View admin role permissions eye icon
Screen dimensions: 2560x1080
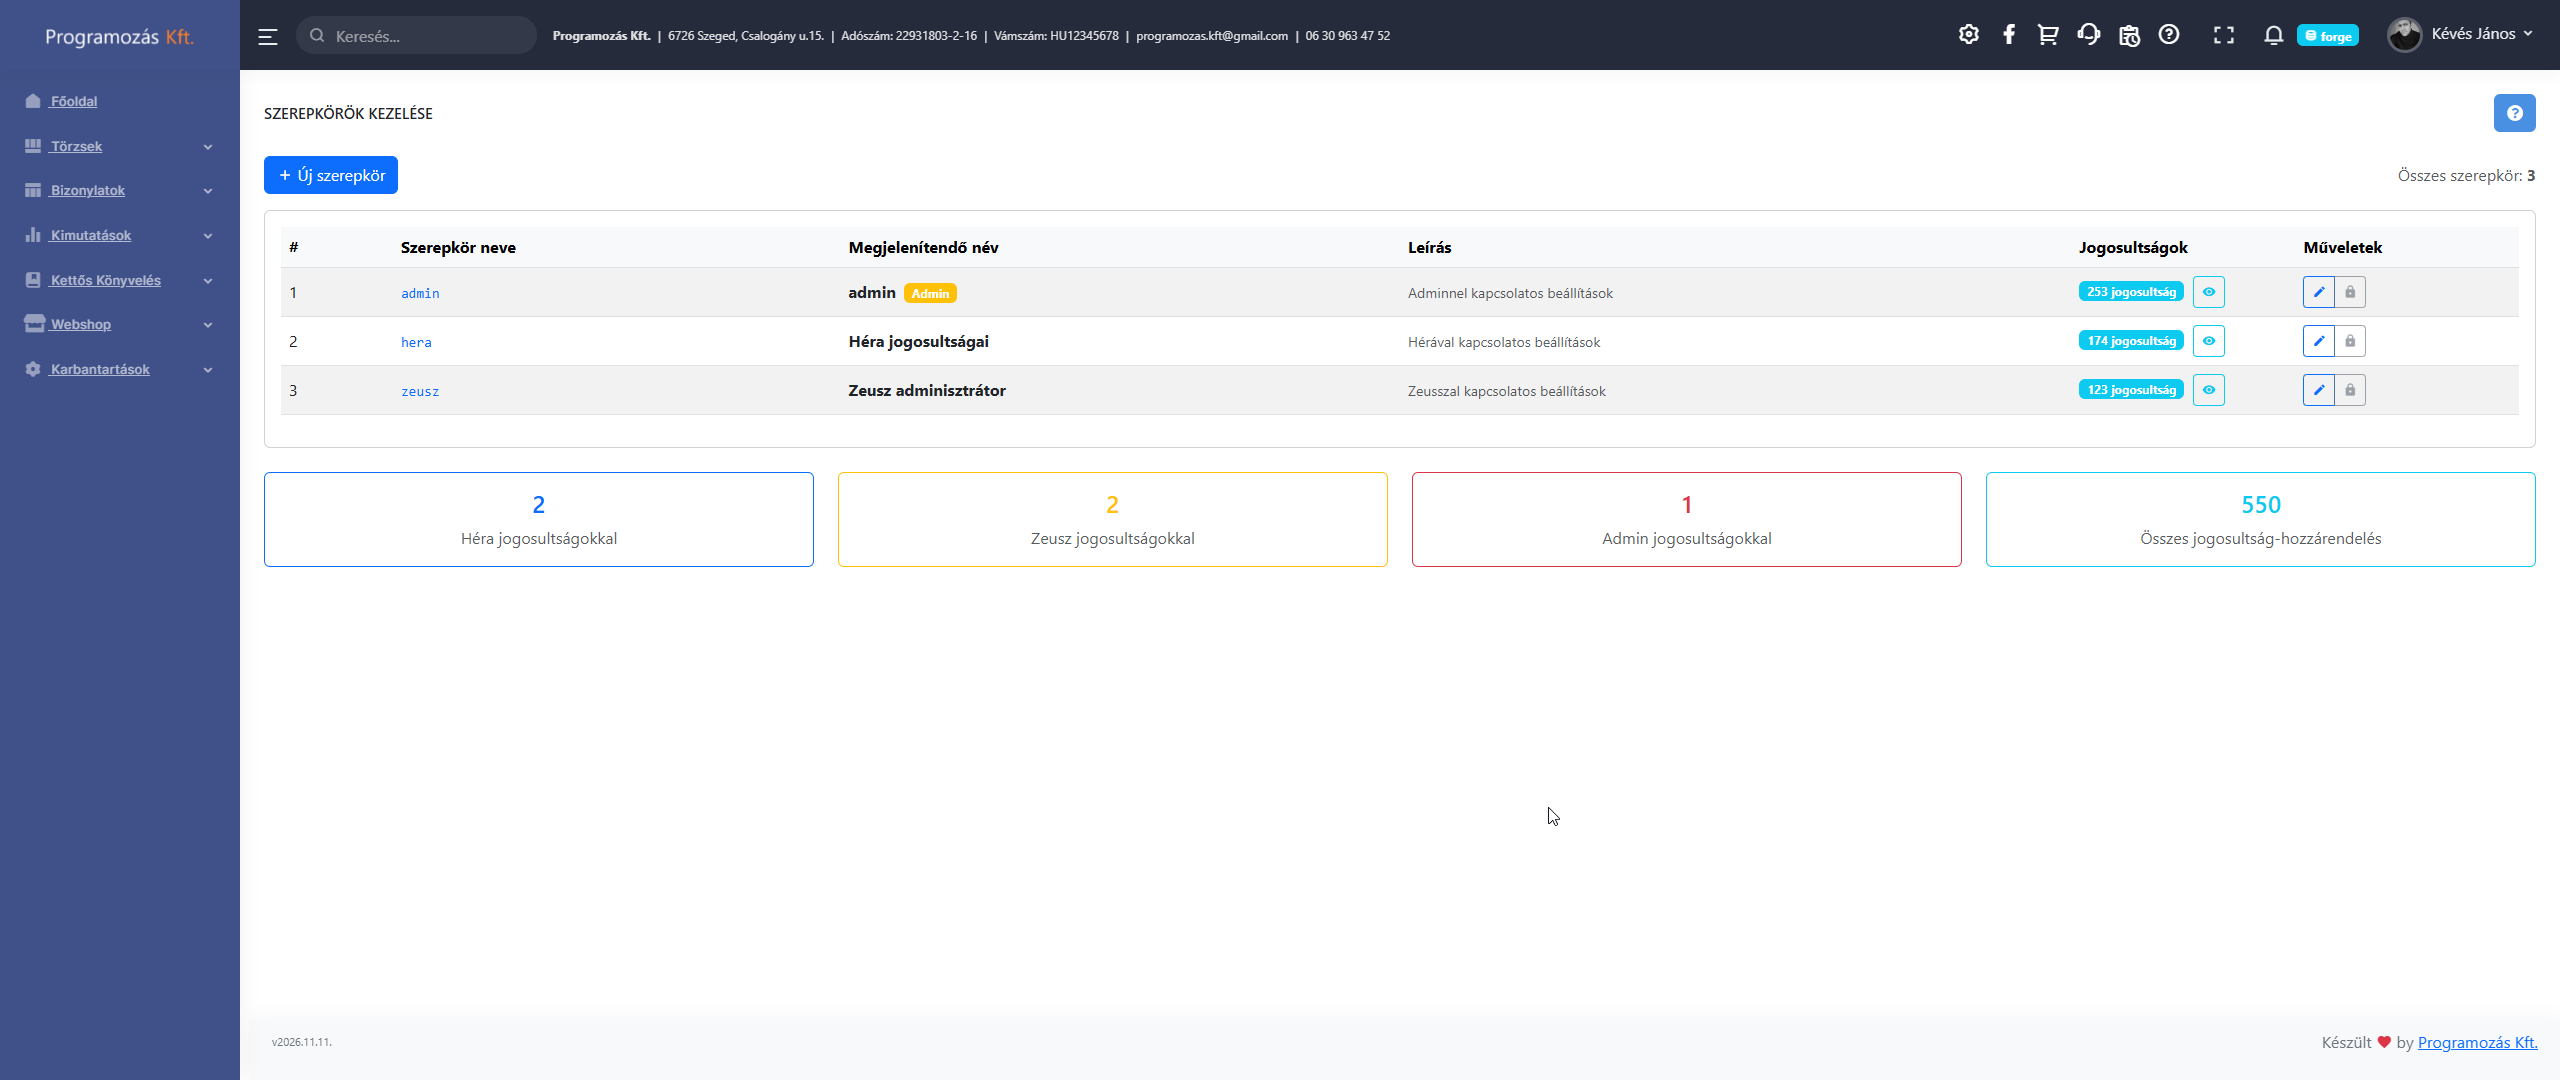[2208, 292]
